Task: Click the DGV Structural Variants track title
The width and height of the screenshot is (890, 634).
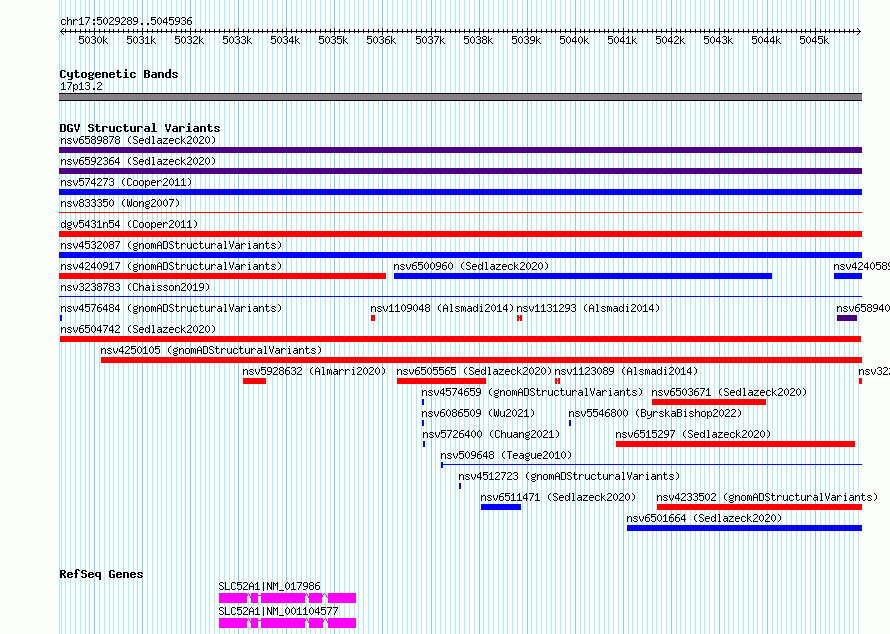Action: [140, 128]
